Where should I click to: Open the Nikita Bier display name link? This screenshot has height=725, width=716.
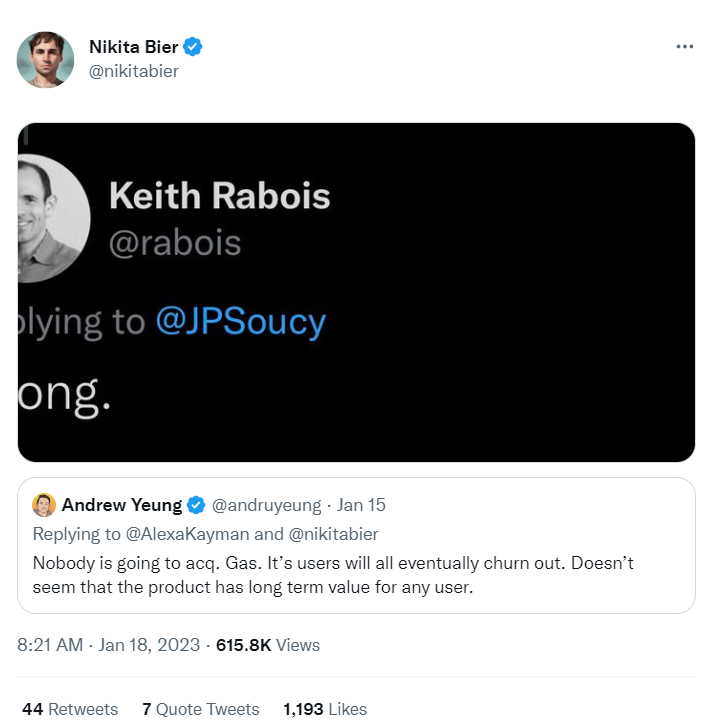pos(133,47)
